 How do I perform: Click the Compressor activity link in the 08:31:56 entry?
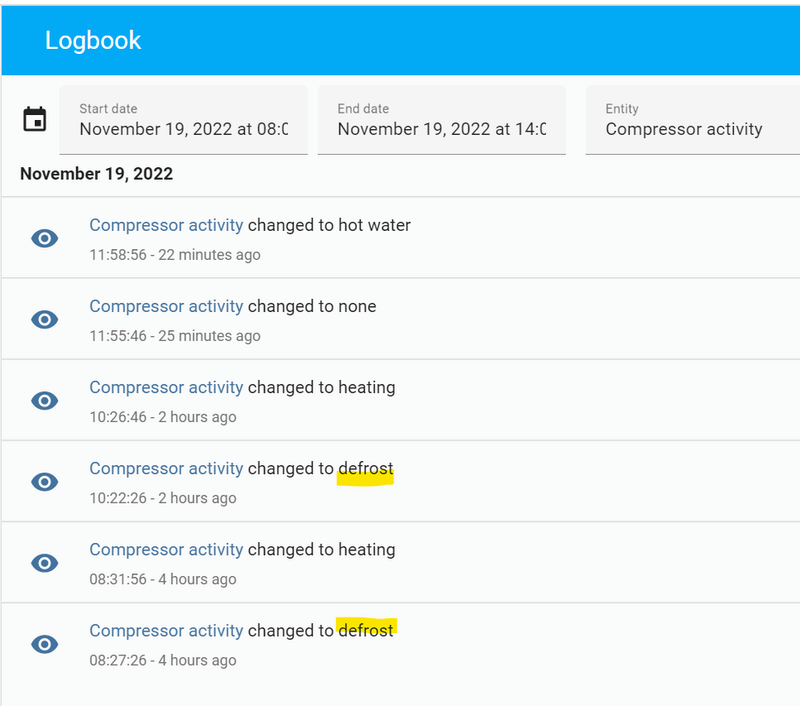pyautogui.click(x=166, y=549)
